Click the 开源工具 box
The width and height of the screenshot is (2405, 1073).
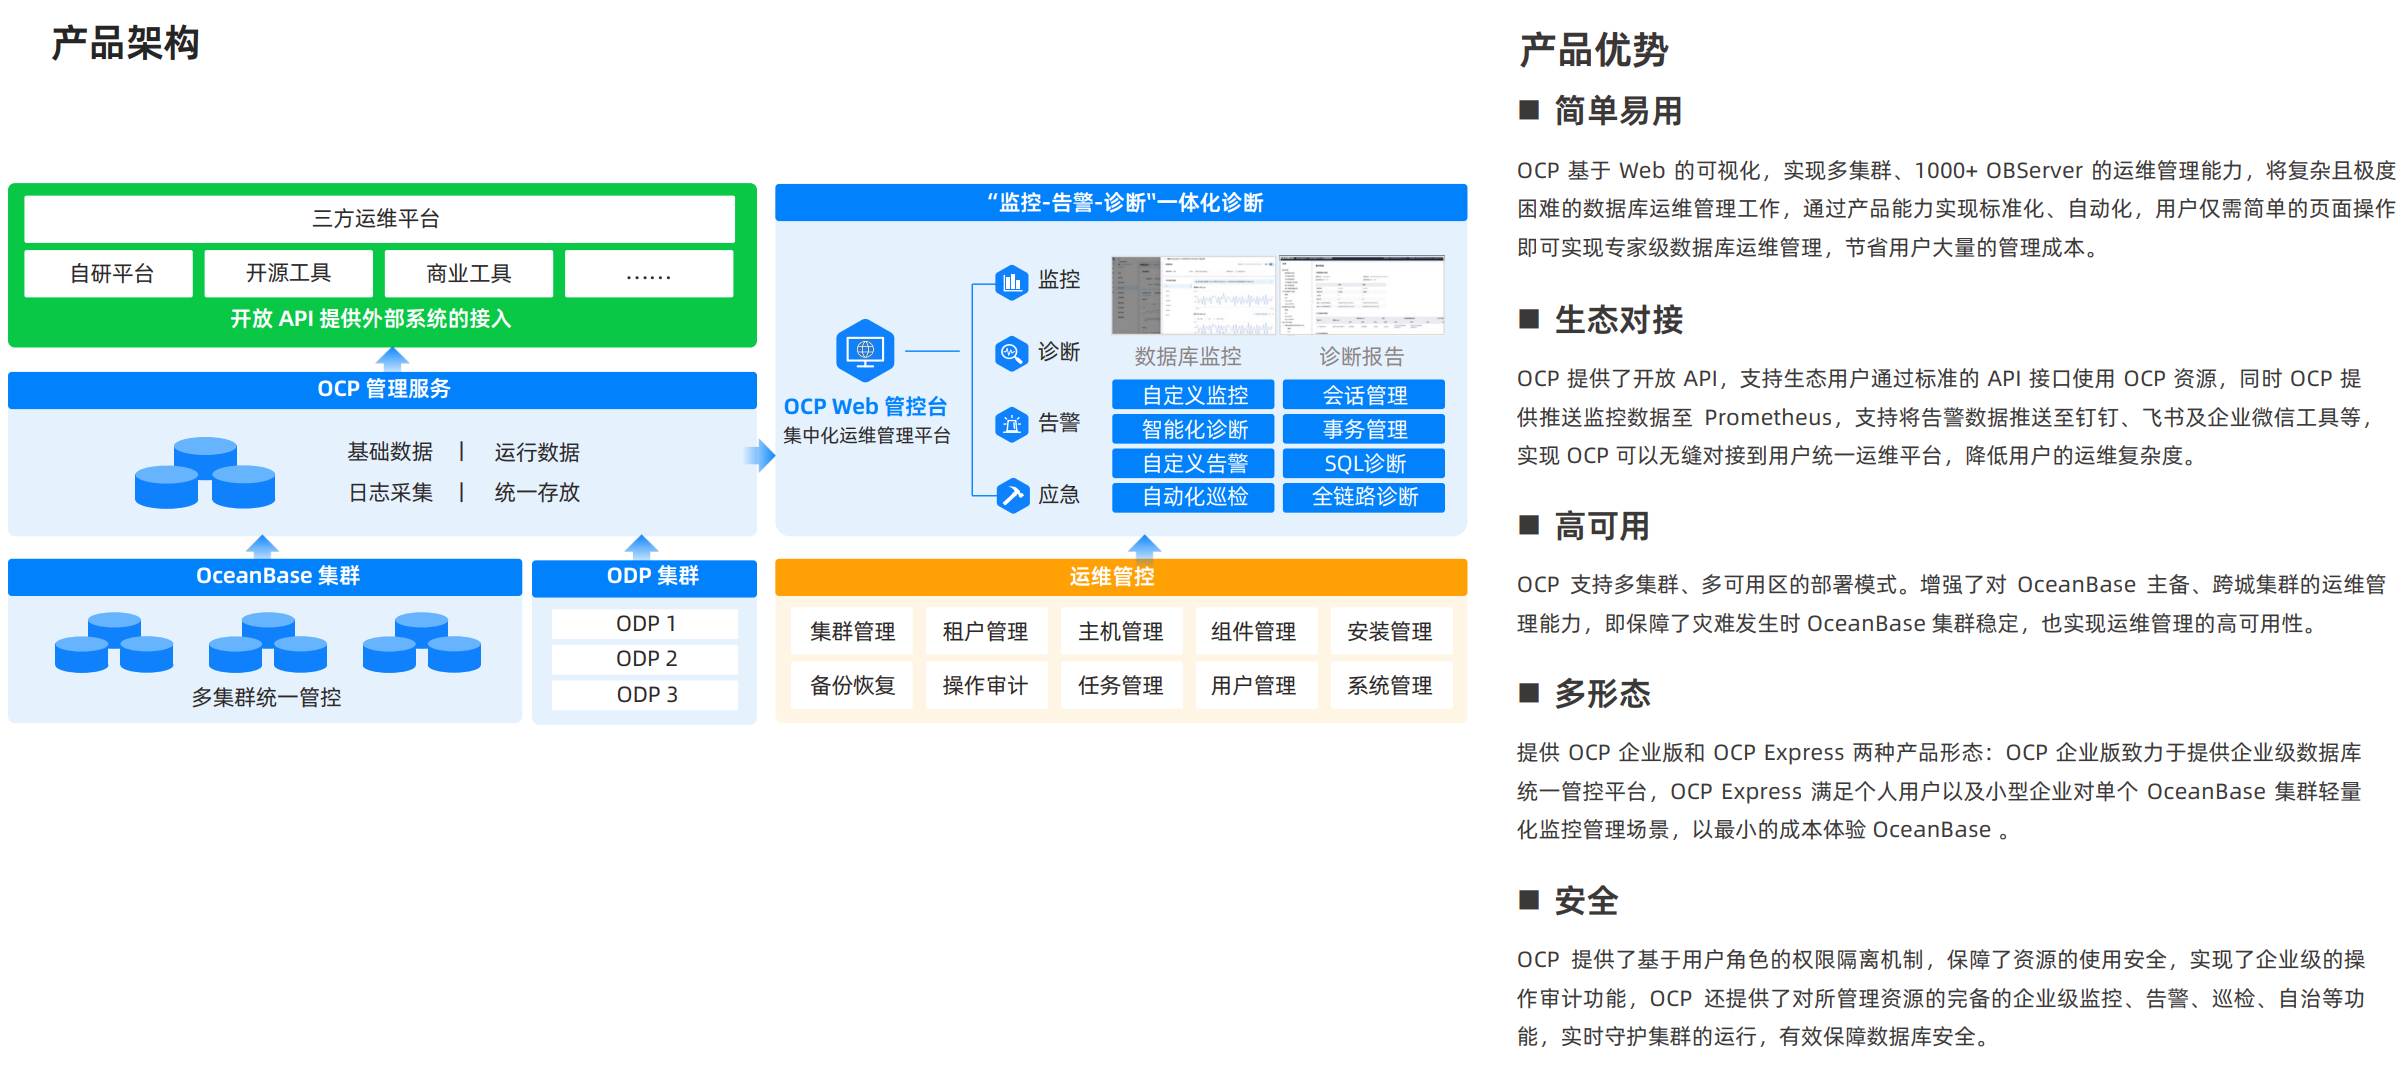(x=288, y=273)
